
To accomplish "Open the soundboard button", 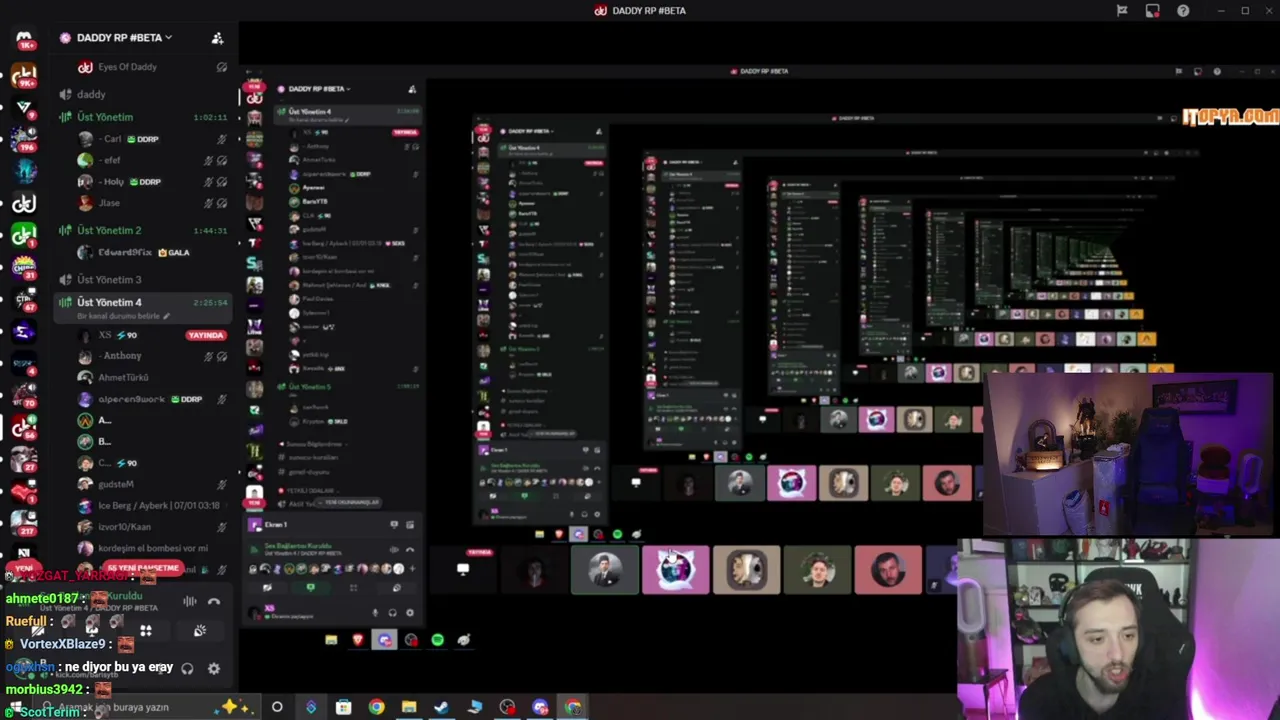I will [200, 630].
